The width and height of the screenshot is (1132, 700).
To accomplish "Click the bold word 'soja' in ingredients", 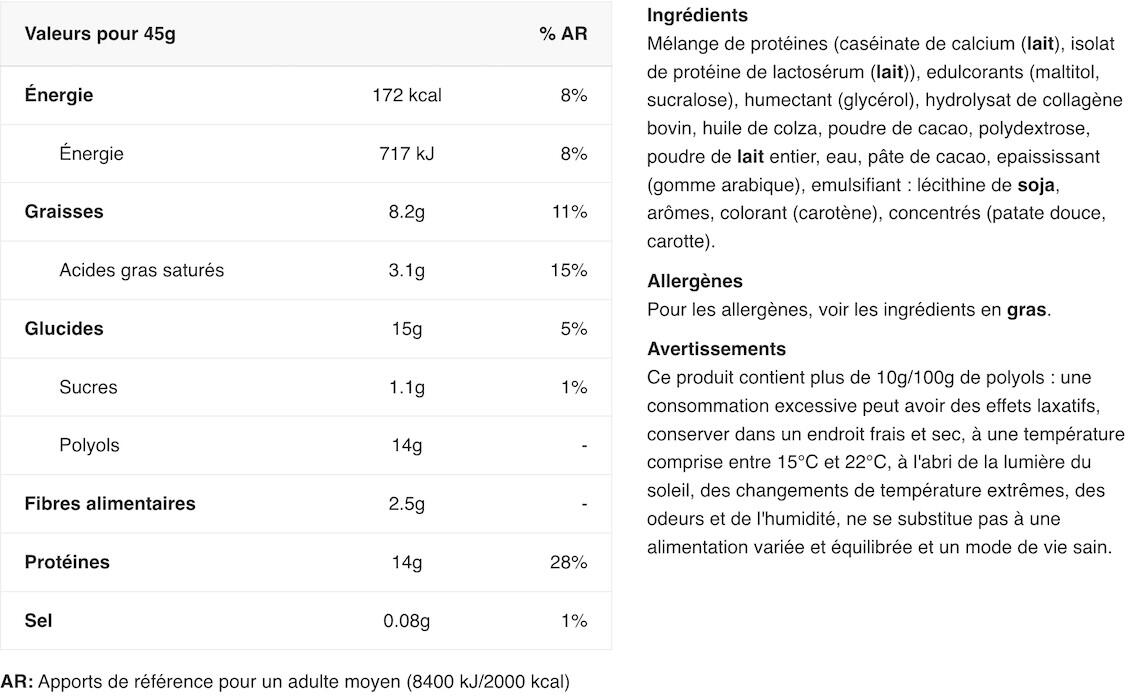I will pos(1036,185).
